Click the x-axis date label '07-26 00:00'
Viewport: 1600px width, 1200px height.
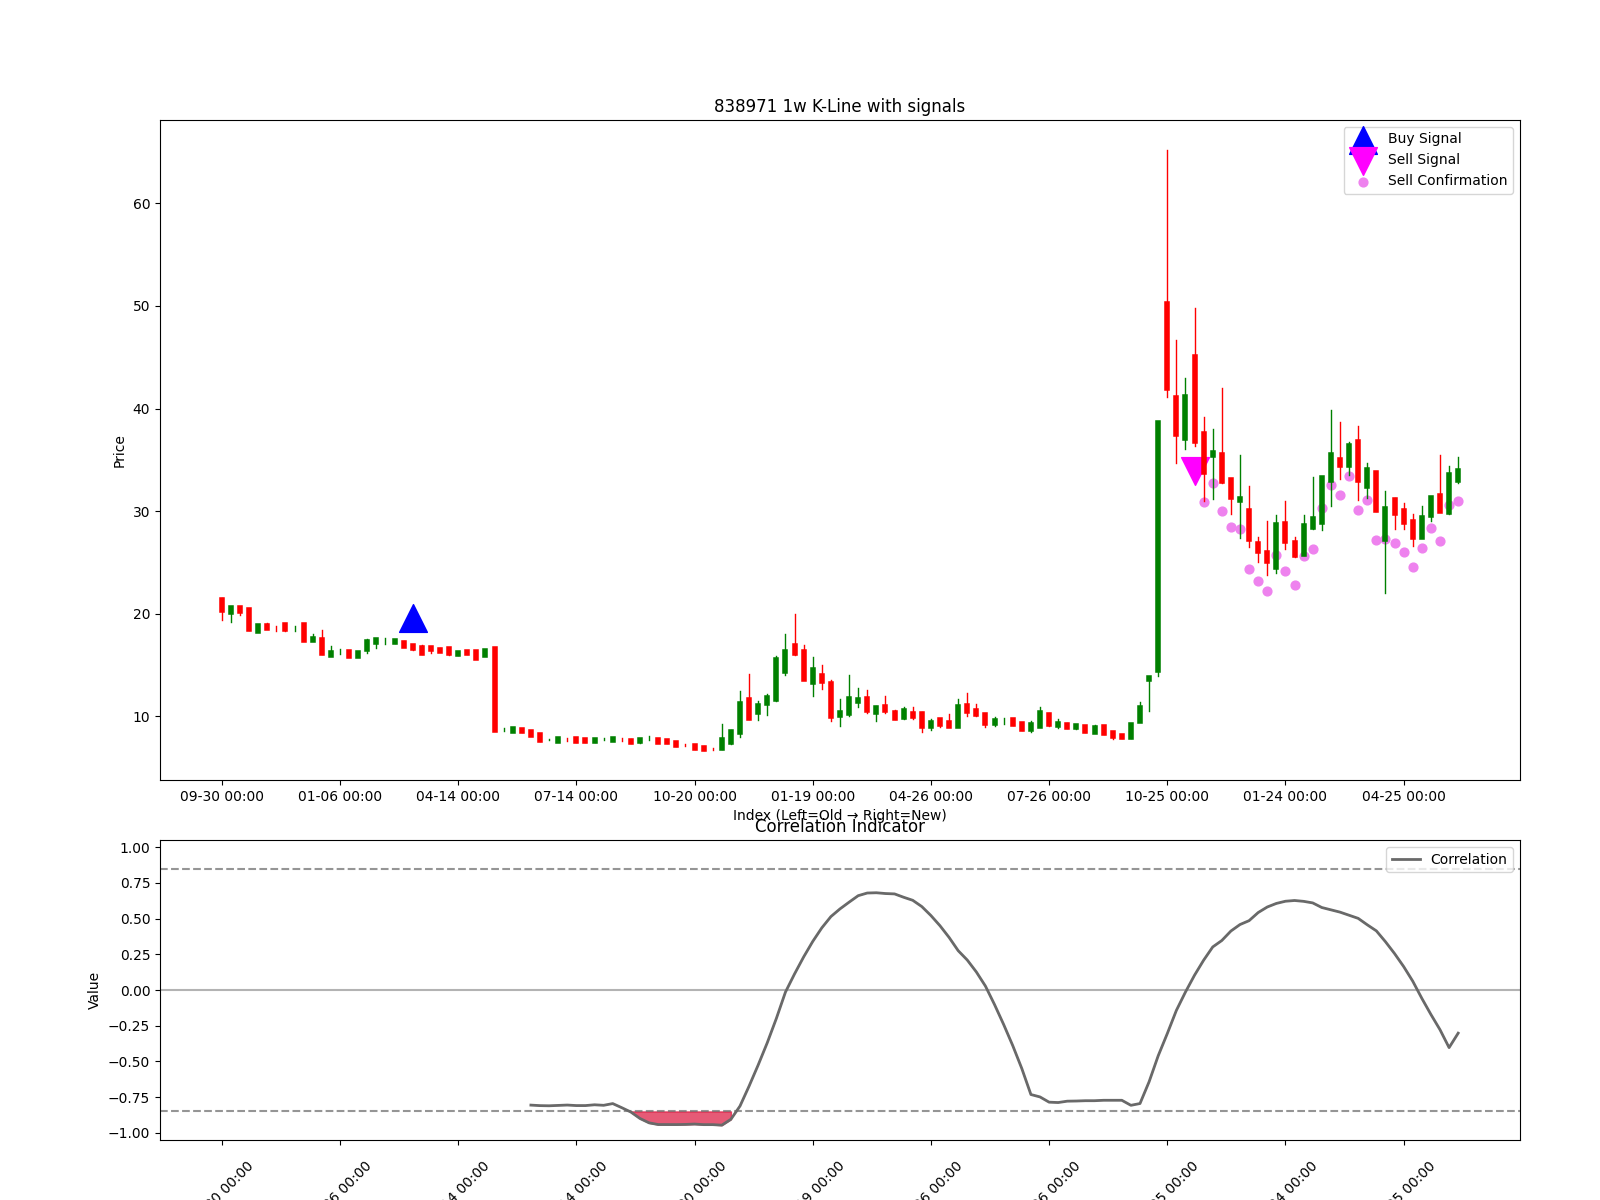[1049, 796]
